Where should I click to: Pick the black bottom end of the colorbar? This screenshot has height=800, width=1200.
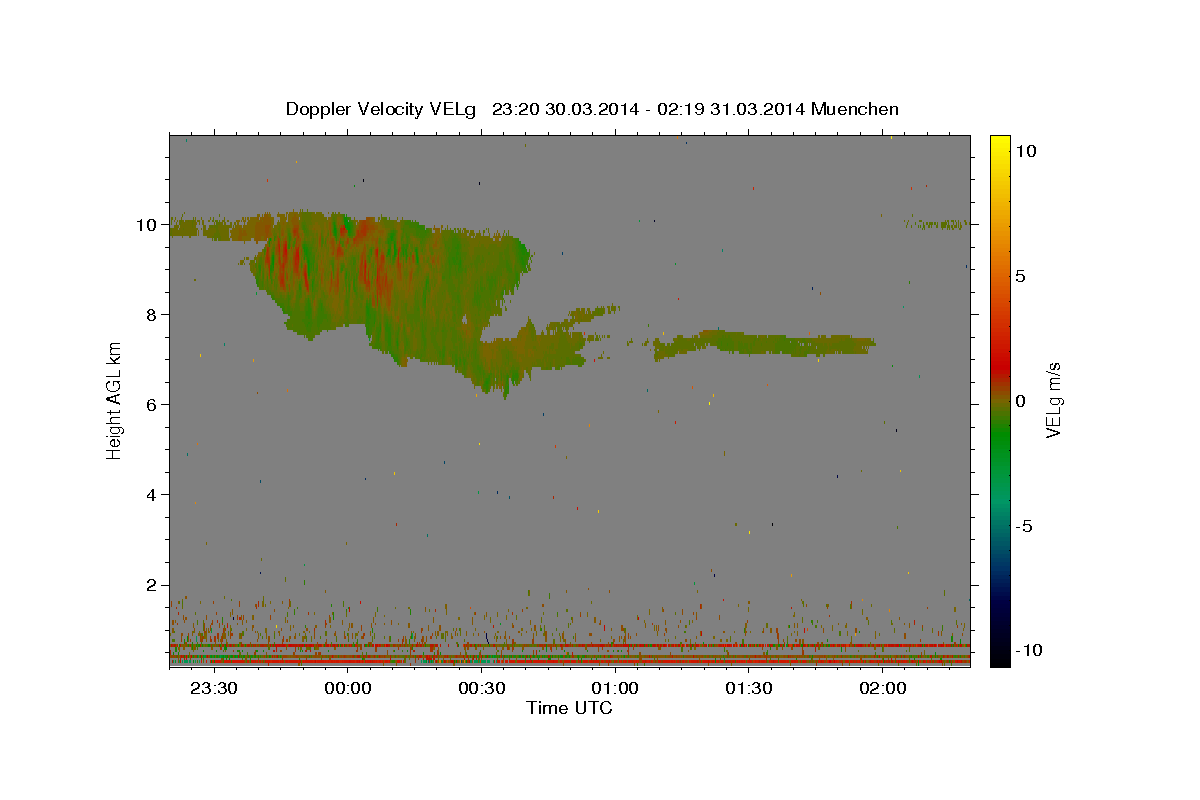pyautogui.click(x=1000, y=656)
